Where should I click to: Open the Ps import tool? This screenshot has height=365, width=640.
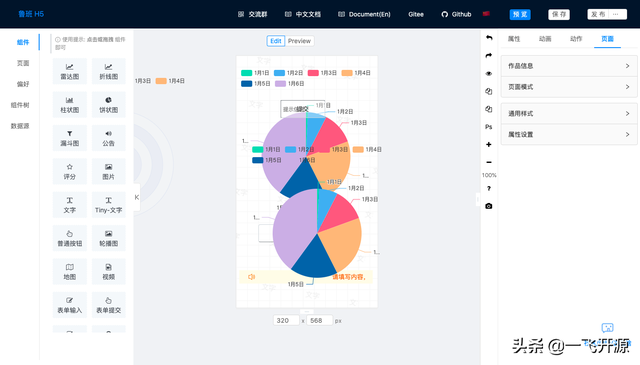[x=489, y=127]
